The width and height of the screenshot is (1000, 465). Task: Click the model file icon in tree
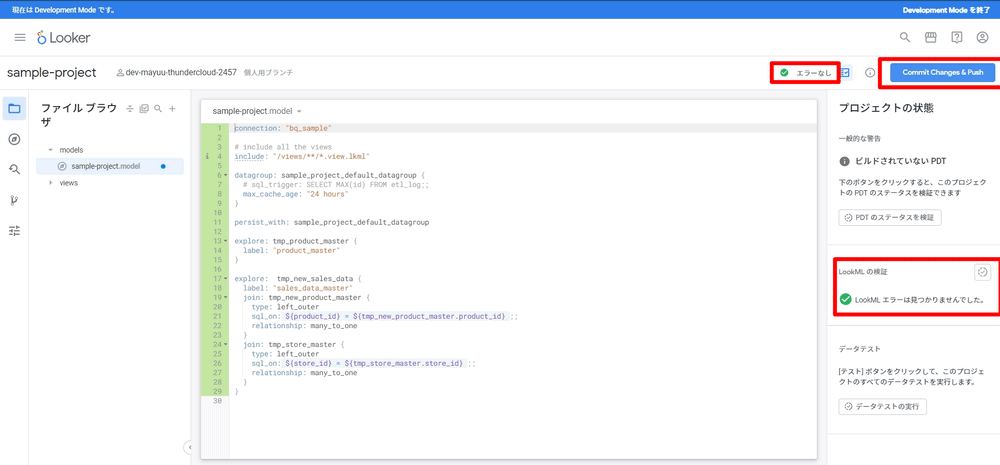(x=62, y=166)
